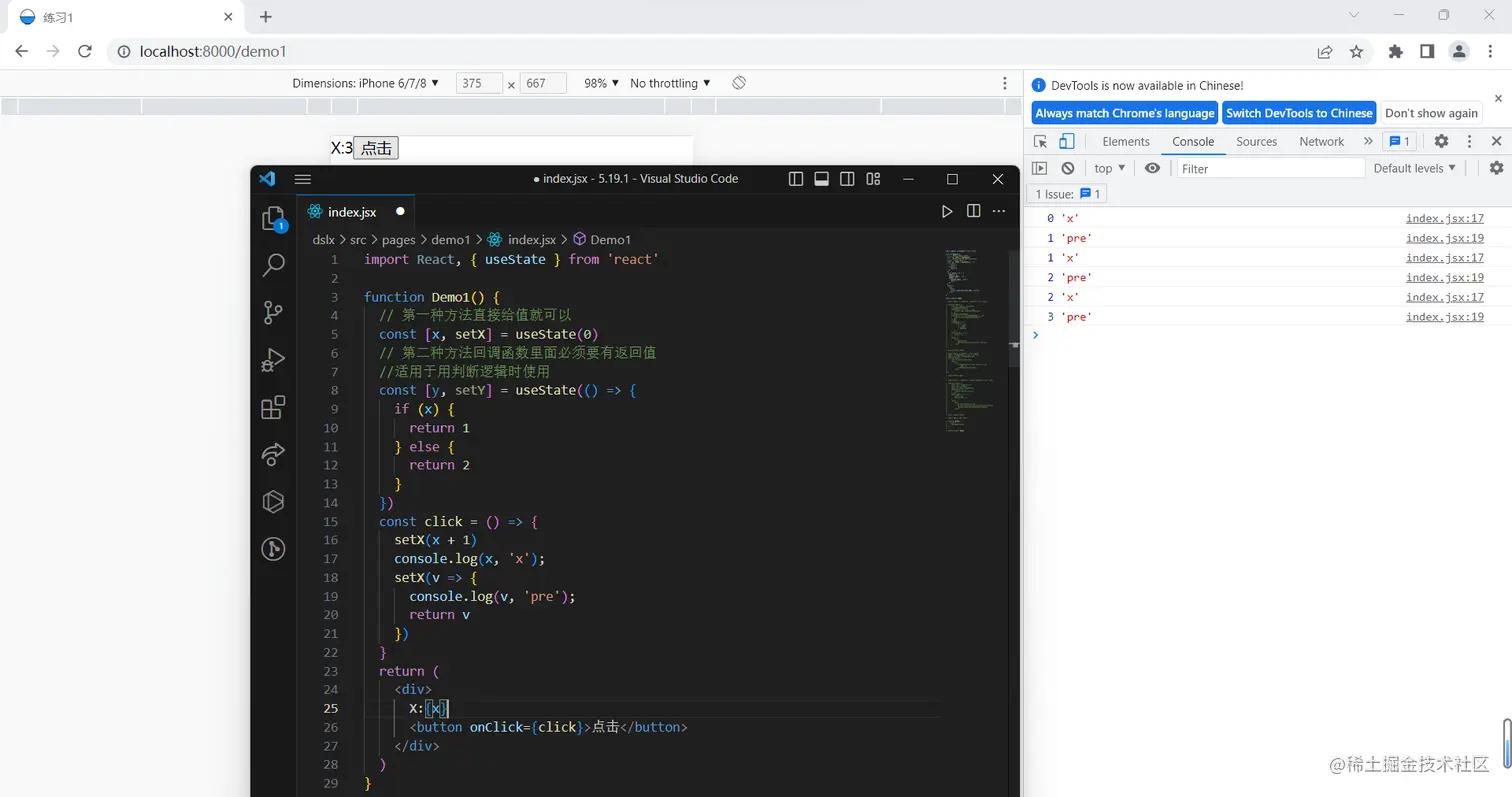Open the Run and Debug view

(x=273, y=359)
